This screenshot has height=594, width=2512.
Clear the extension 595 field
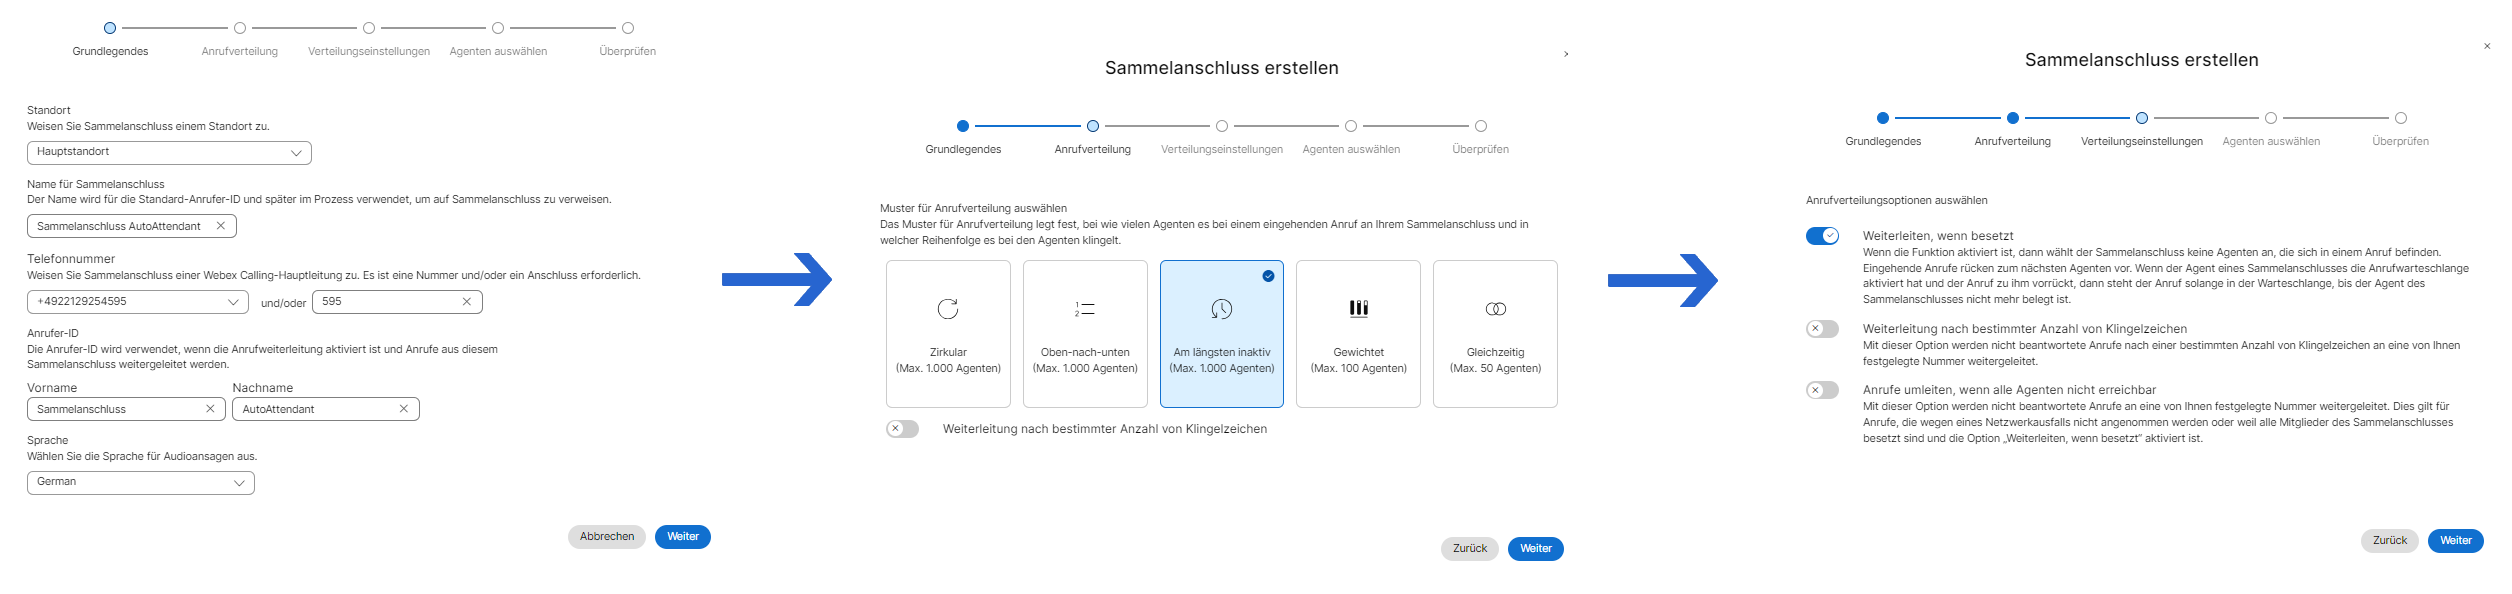[466, 302]
